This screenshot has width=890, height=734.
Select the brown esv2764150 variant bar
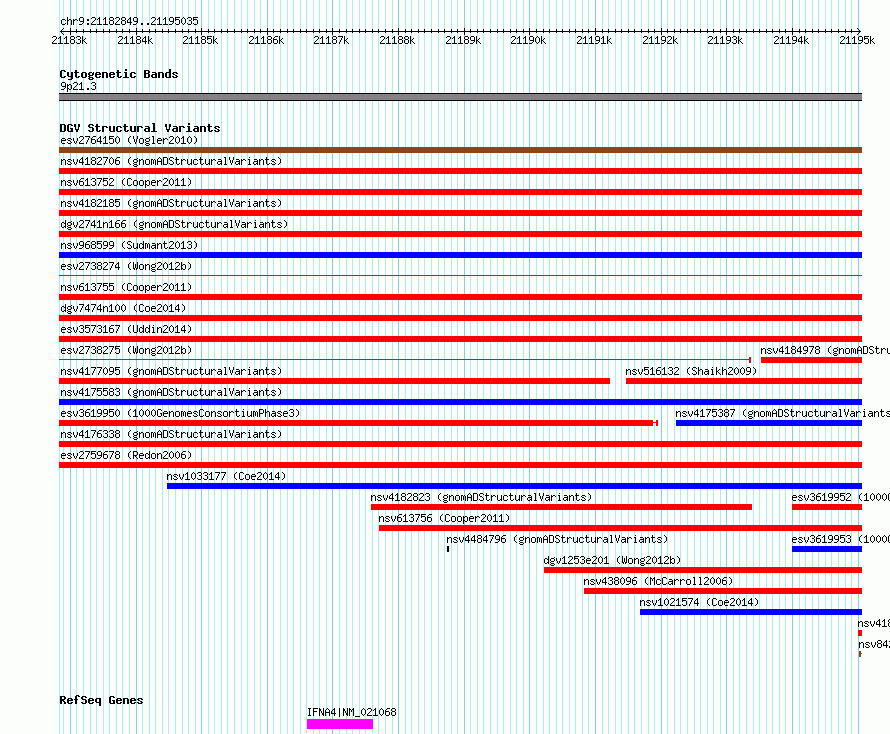point(460,150)
